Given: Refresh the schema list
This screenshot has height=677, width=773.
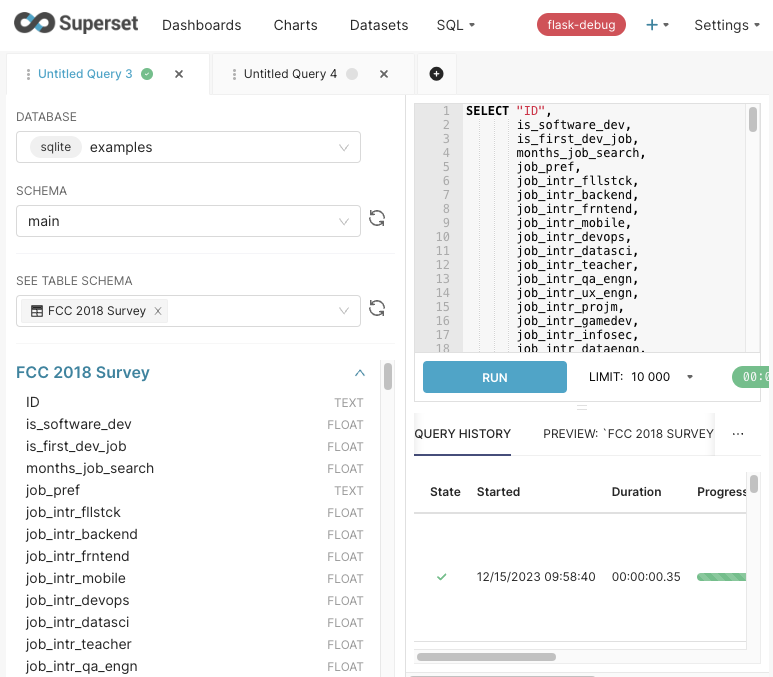Looking at the screenshot, I should click(x=377, y=219).
